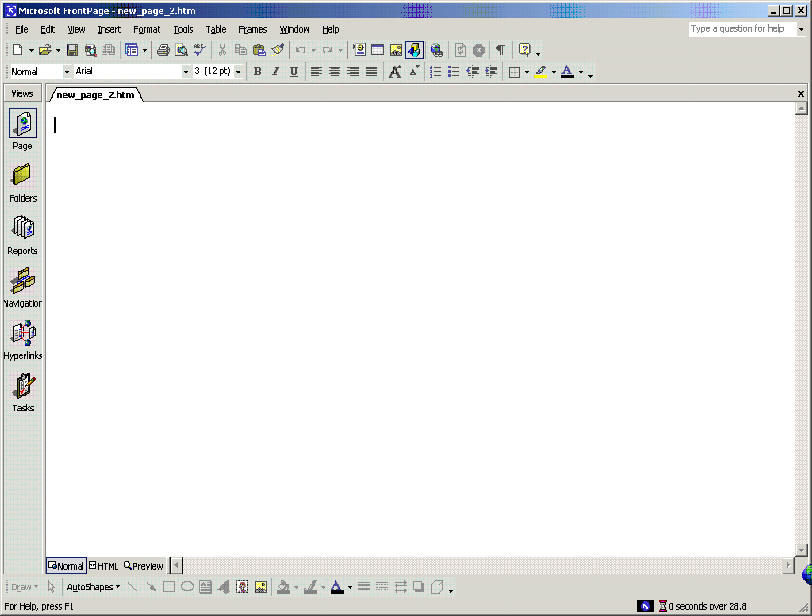Open the Hyperlinks view
The width and height of the screenshot is (812, 616).
click(22, 340)
